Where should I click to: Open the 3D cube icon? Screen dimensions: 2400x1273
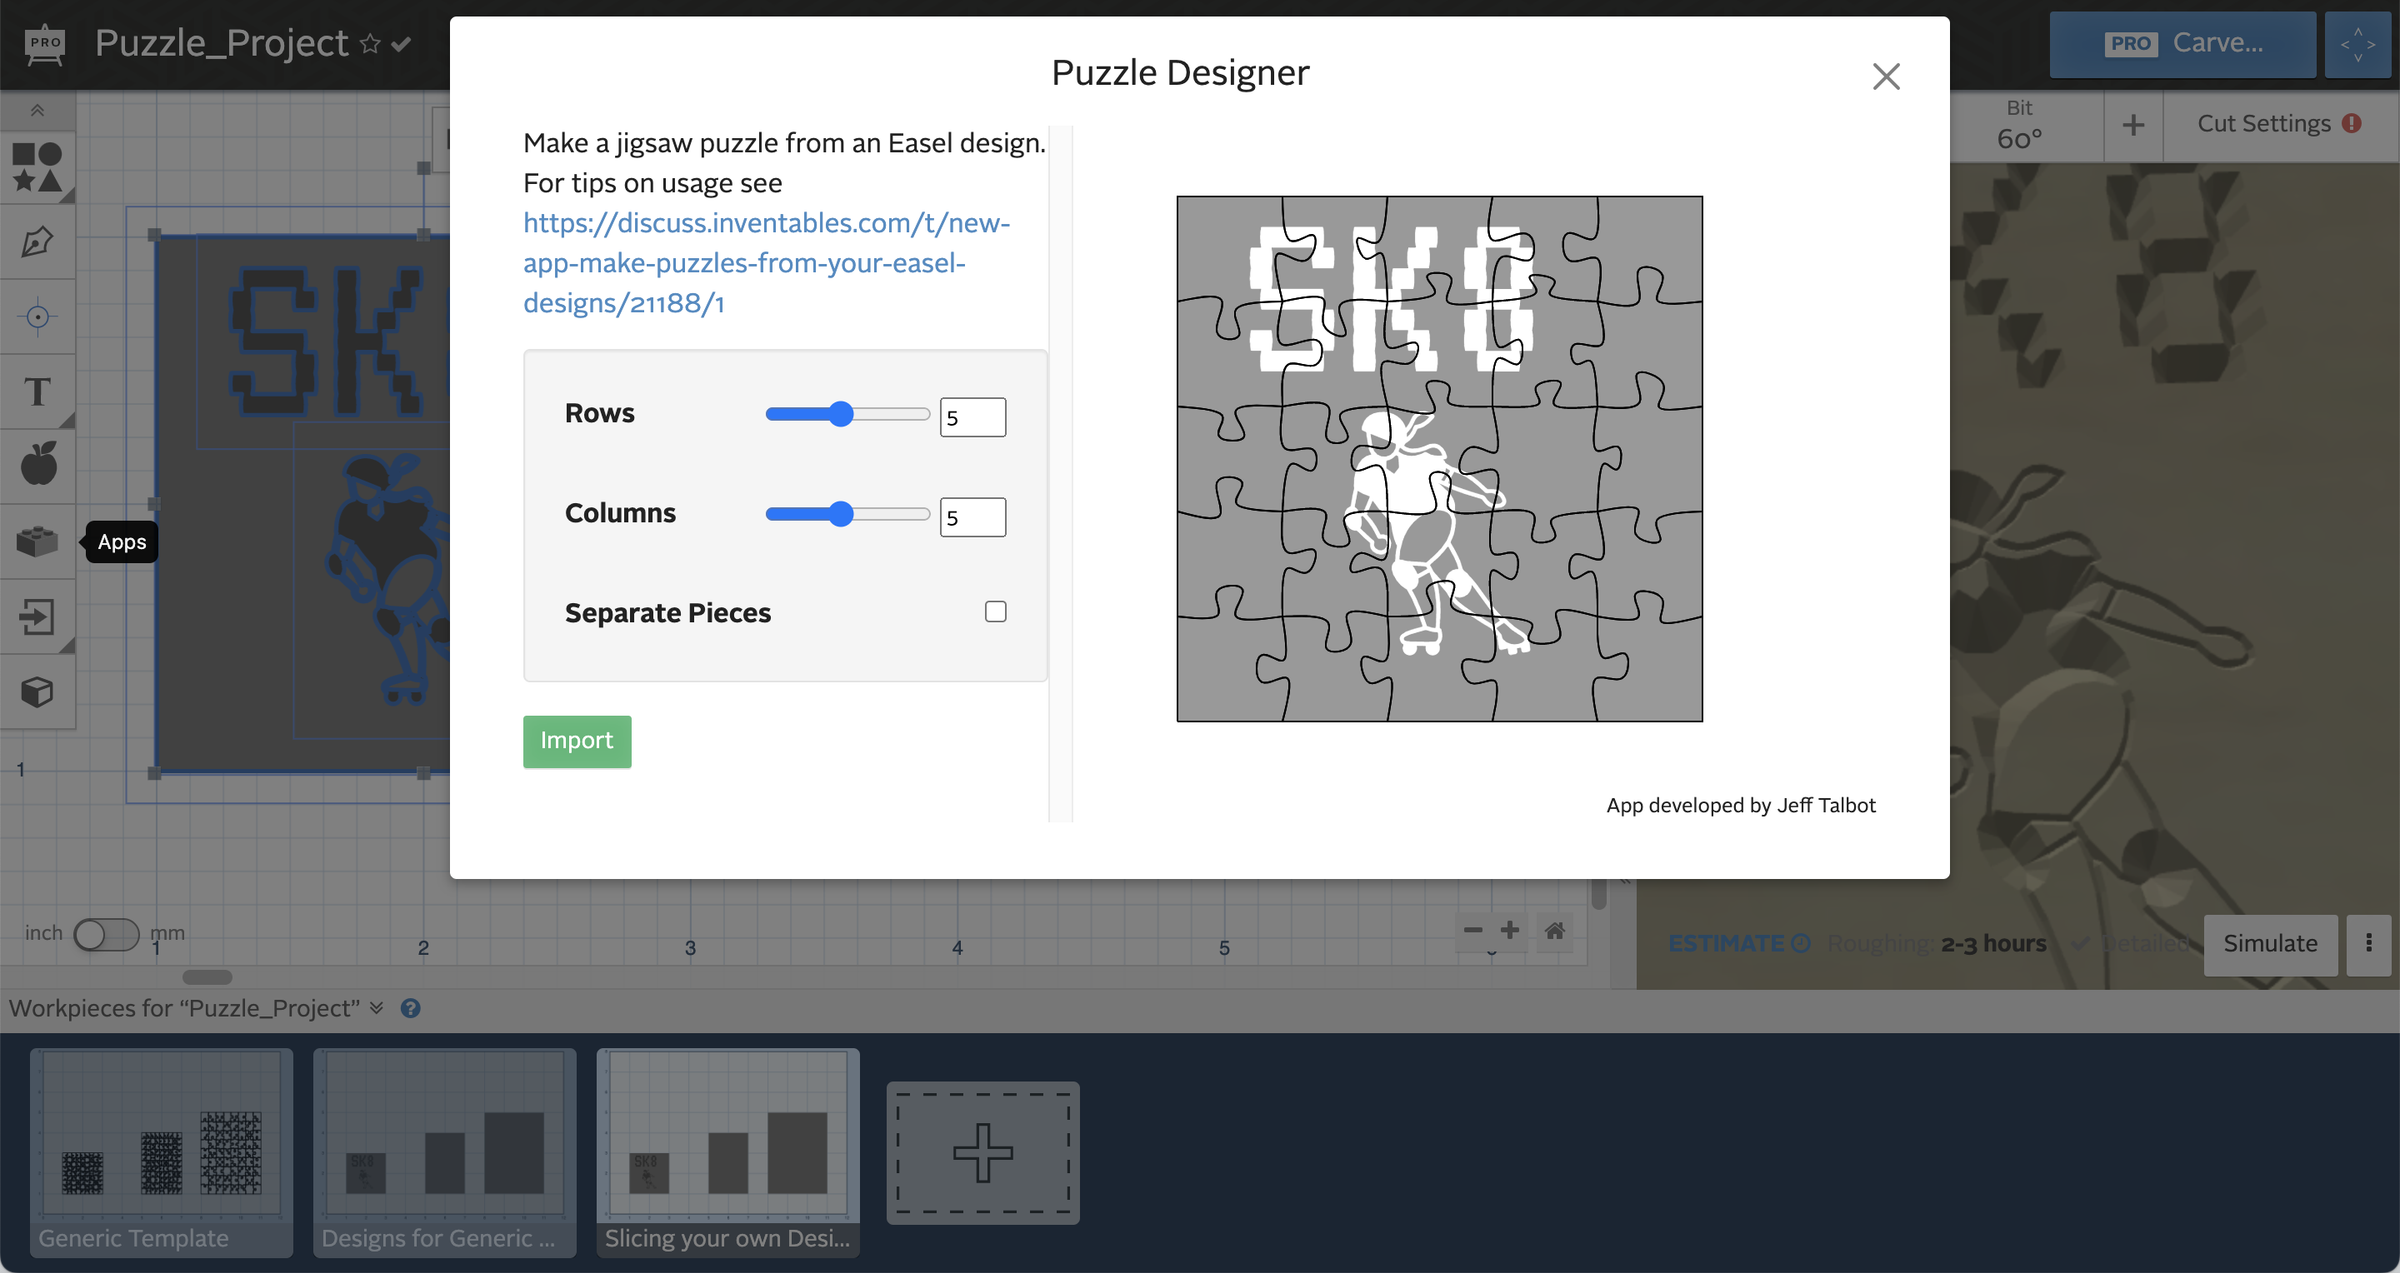38,691
